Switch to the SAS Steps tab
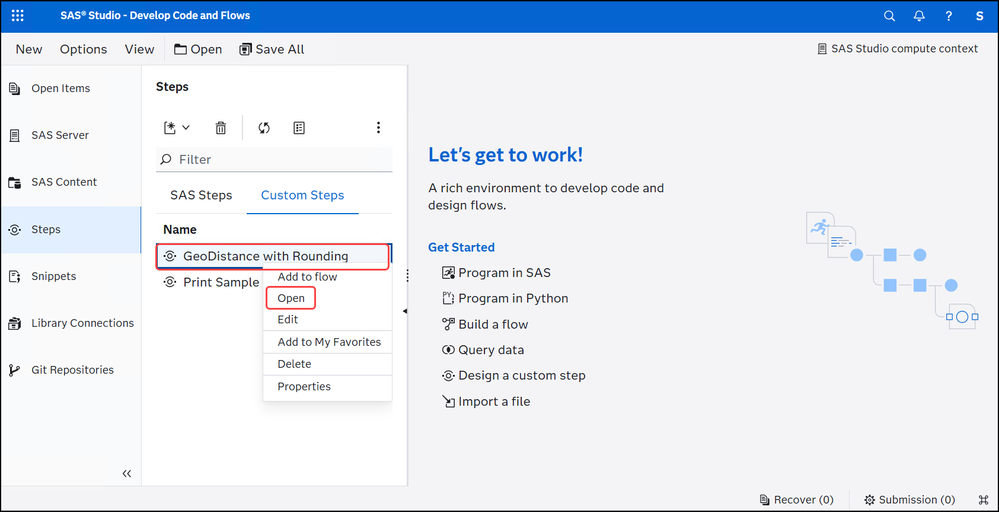Image resolution: width=999 pixels, height=512 pixels. [x=201, y=195]
